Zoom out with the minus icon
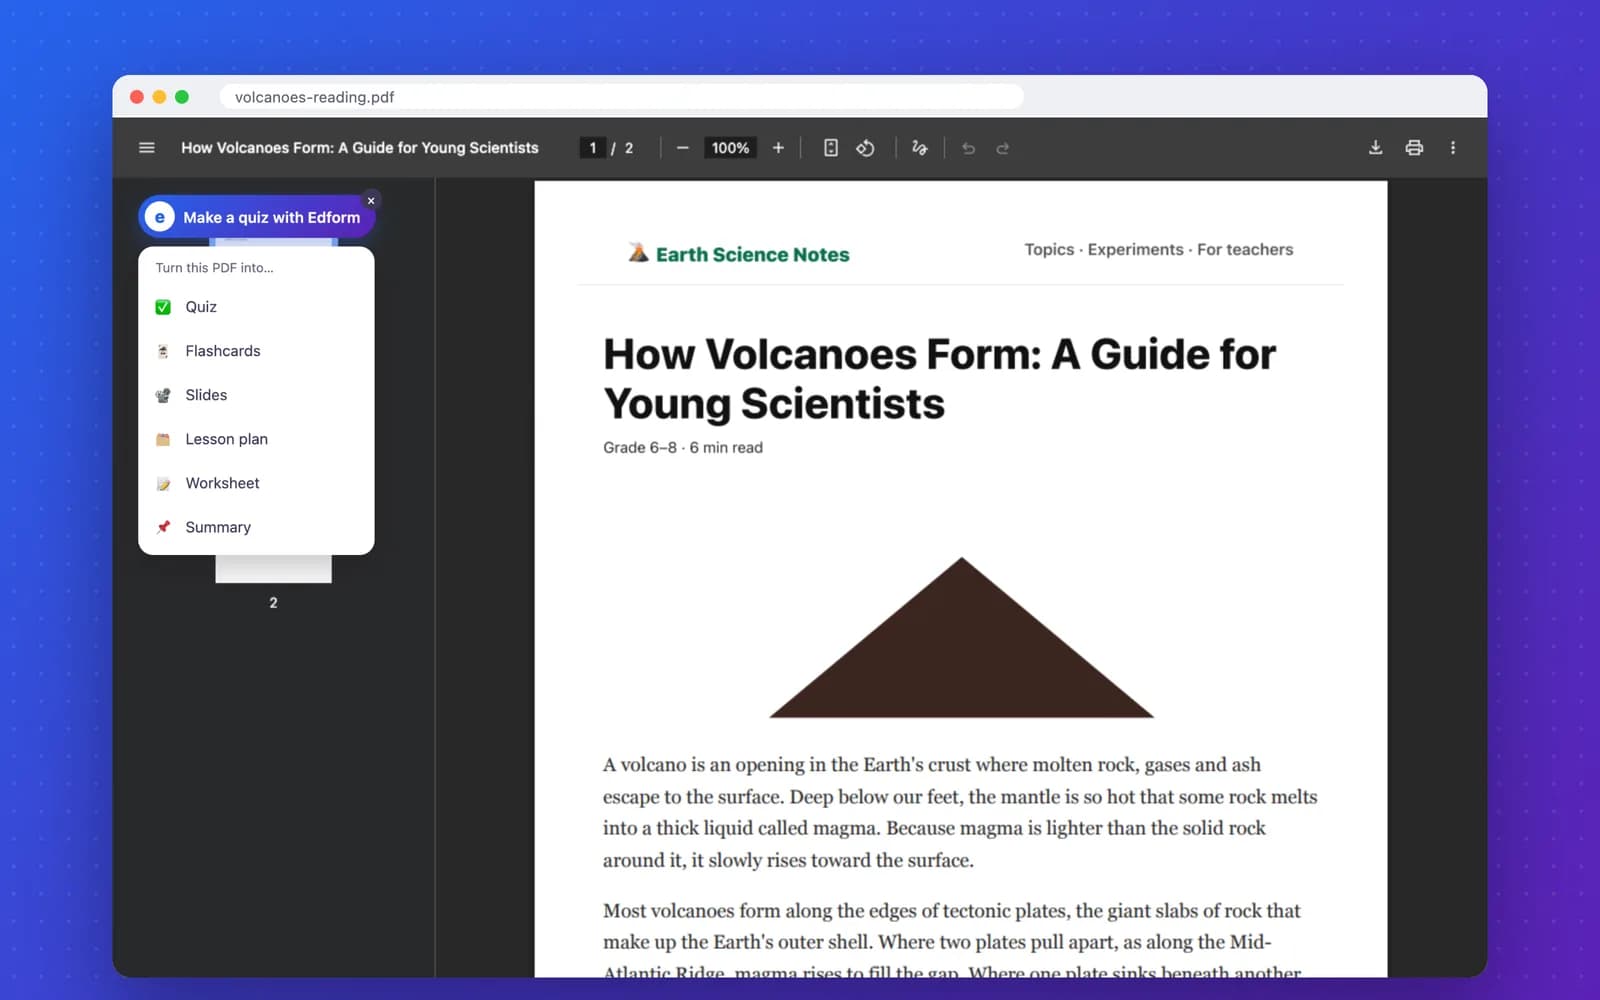The image size is (1600, 1000). (x=682, y=148)
